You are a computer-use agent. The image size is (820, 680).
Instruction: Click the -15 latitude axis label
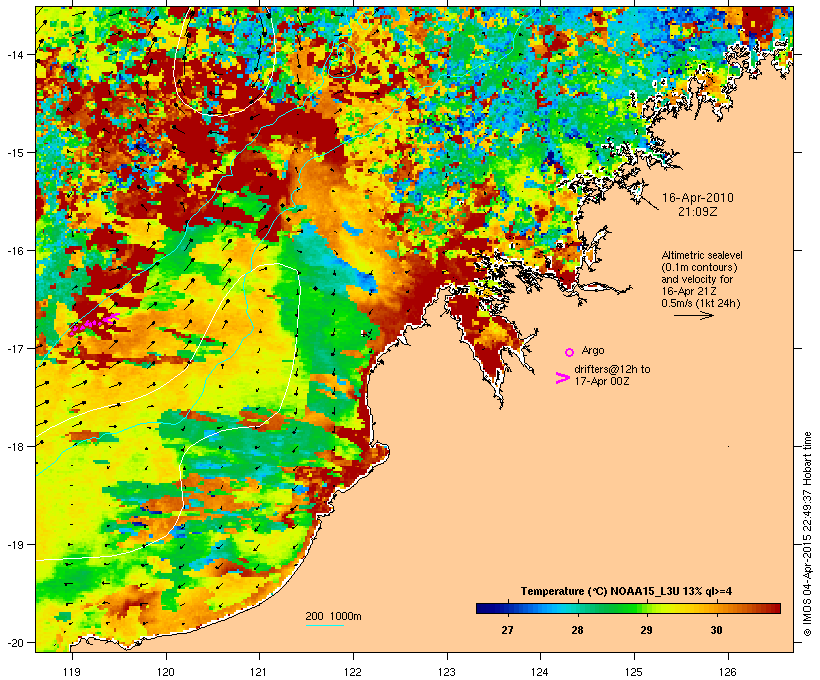15,153
